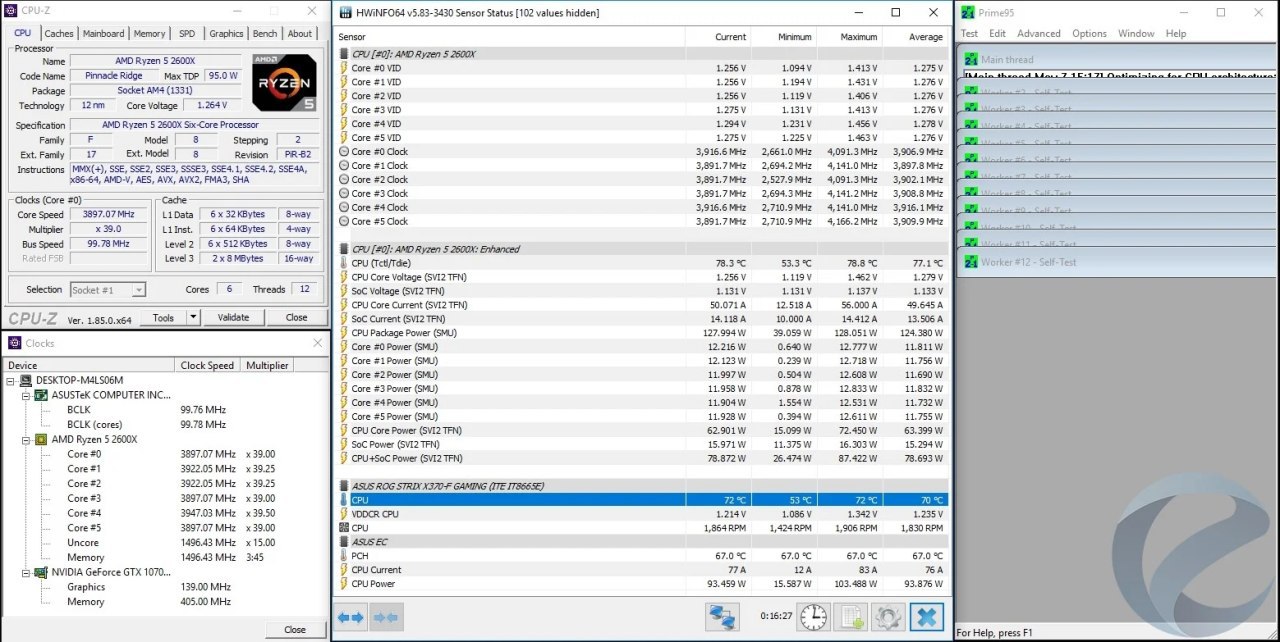
Task: Click the Multiplier column header in Clocks
Action: tap(267, 365)
